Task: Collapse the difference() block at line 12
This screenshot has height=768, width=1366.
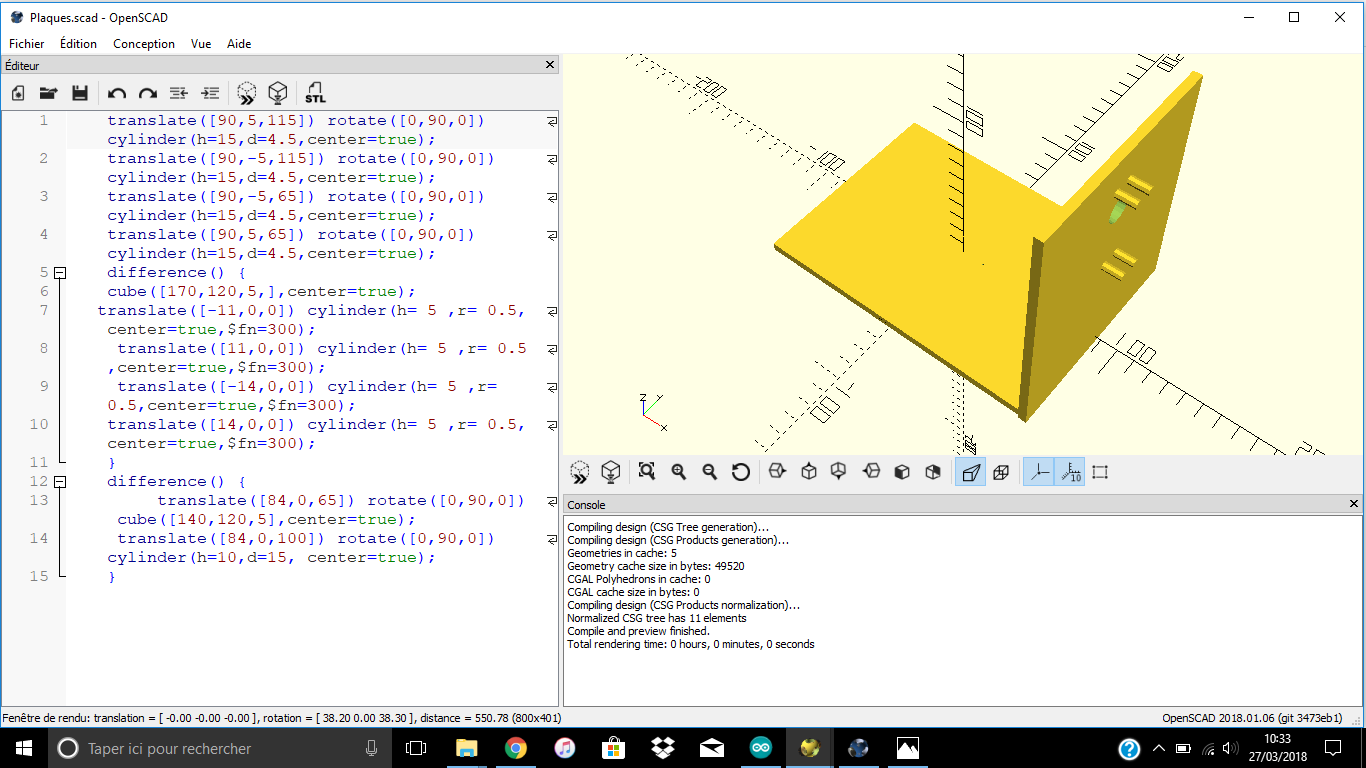Action: (x=60, y=481)
